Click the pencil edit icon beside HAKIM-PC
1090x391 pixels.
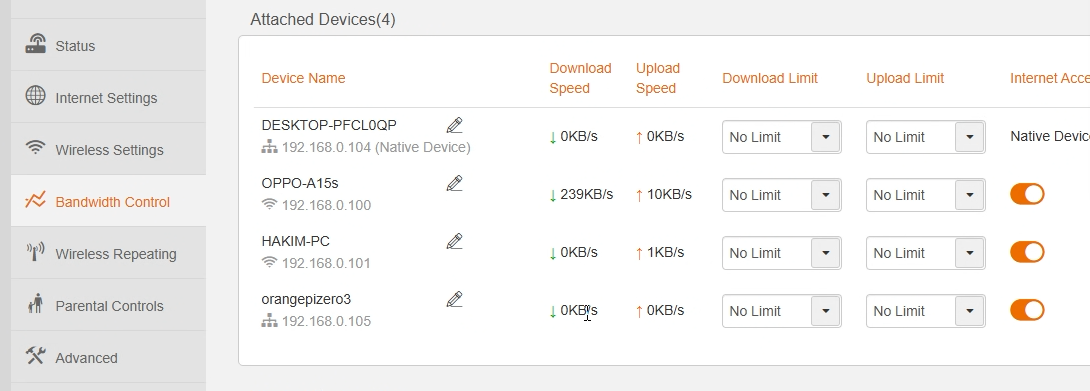click(x=454, y=241)
